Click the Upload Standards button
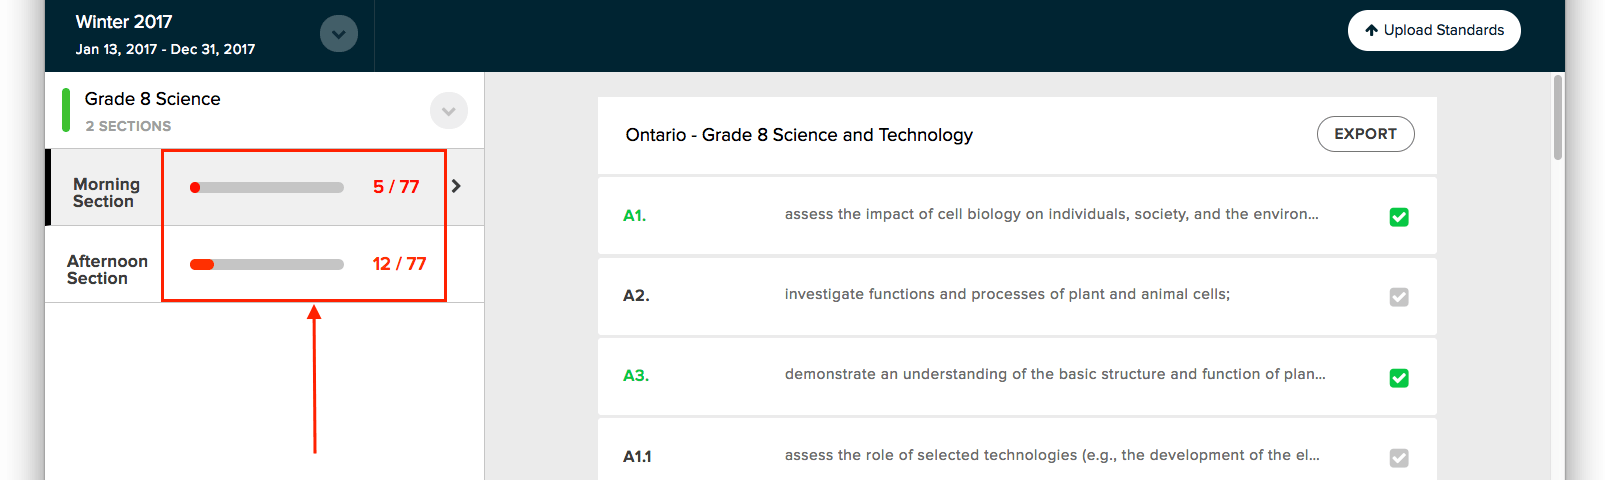This screenshot has height=480, width=1605. 1434,30
